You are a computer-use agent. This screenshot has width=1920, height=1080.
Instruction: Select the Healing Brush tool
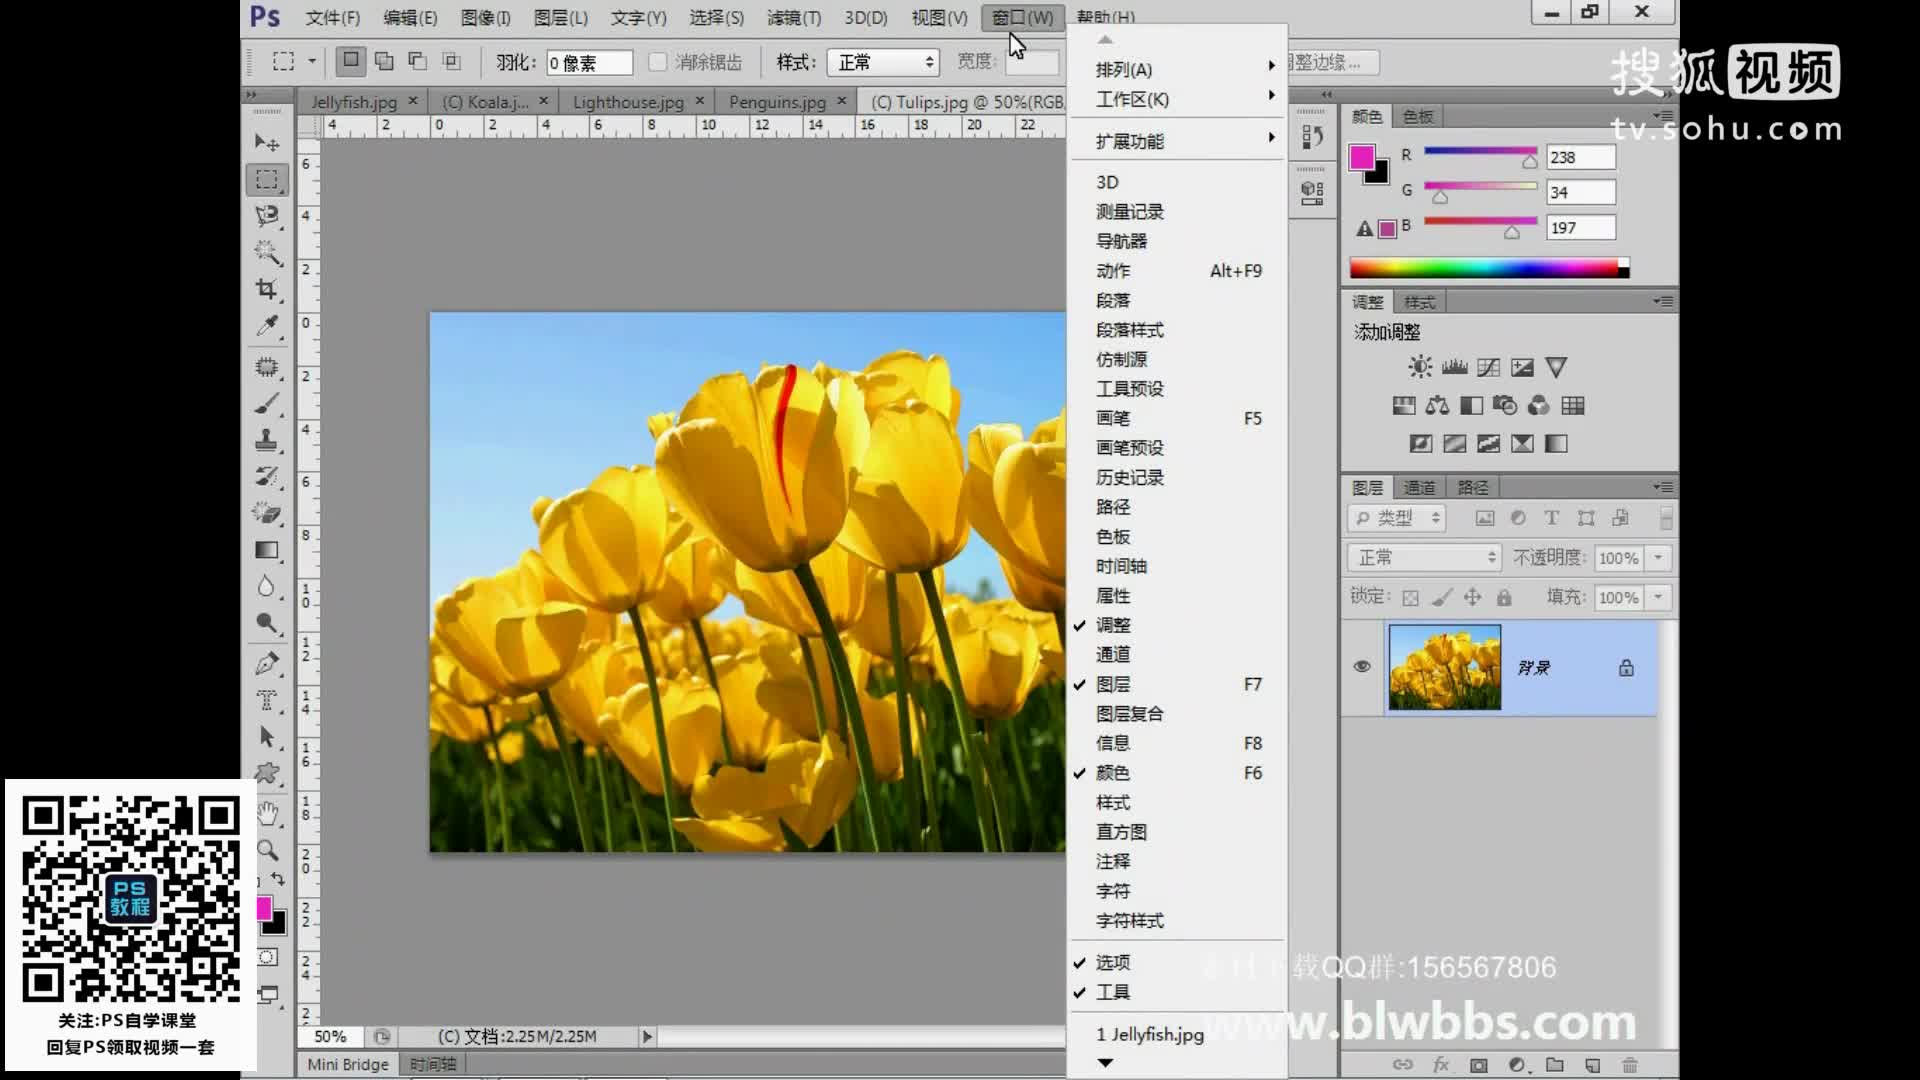pos(266,367)
